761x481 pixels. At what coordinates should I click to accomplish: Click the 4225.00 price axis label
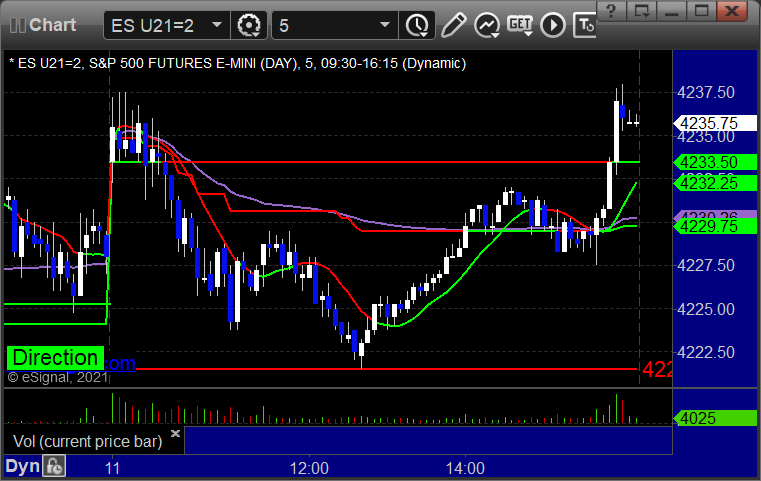(x=706, y=309)
